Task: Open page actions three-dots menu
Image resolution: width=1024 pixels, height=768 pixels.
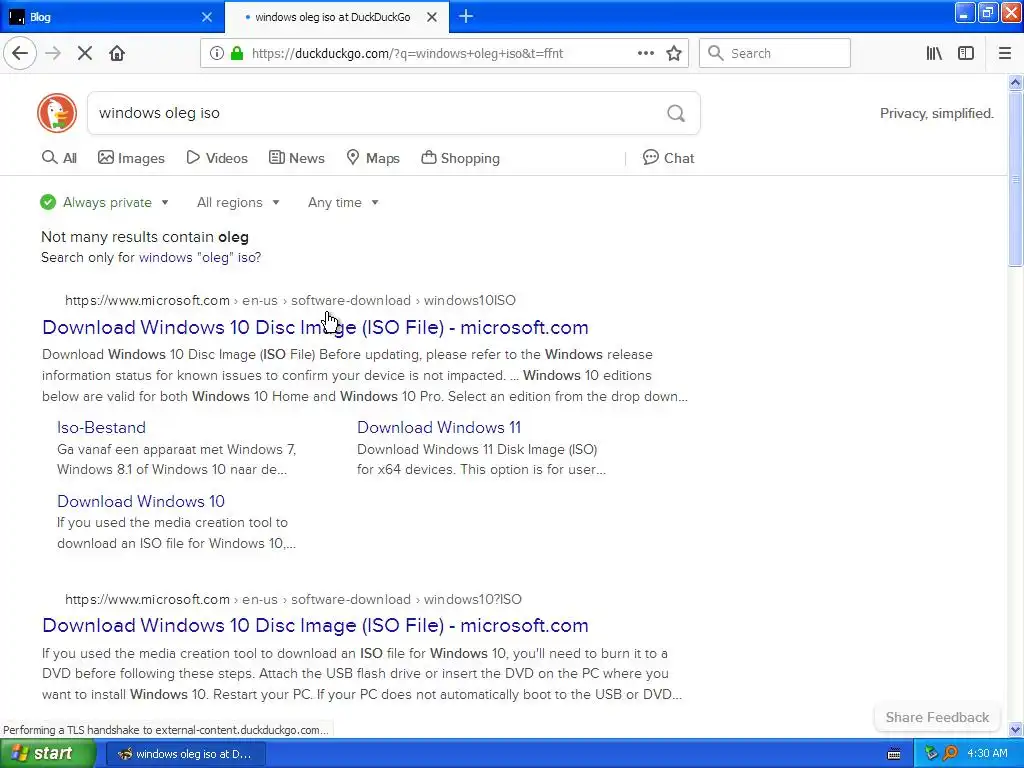Action: (x=645, y=53)
